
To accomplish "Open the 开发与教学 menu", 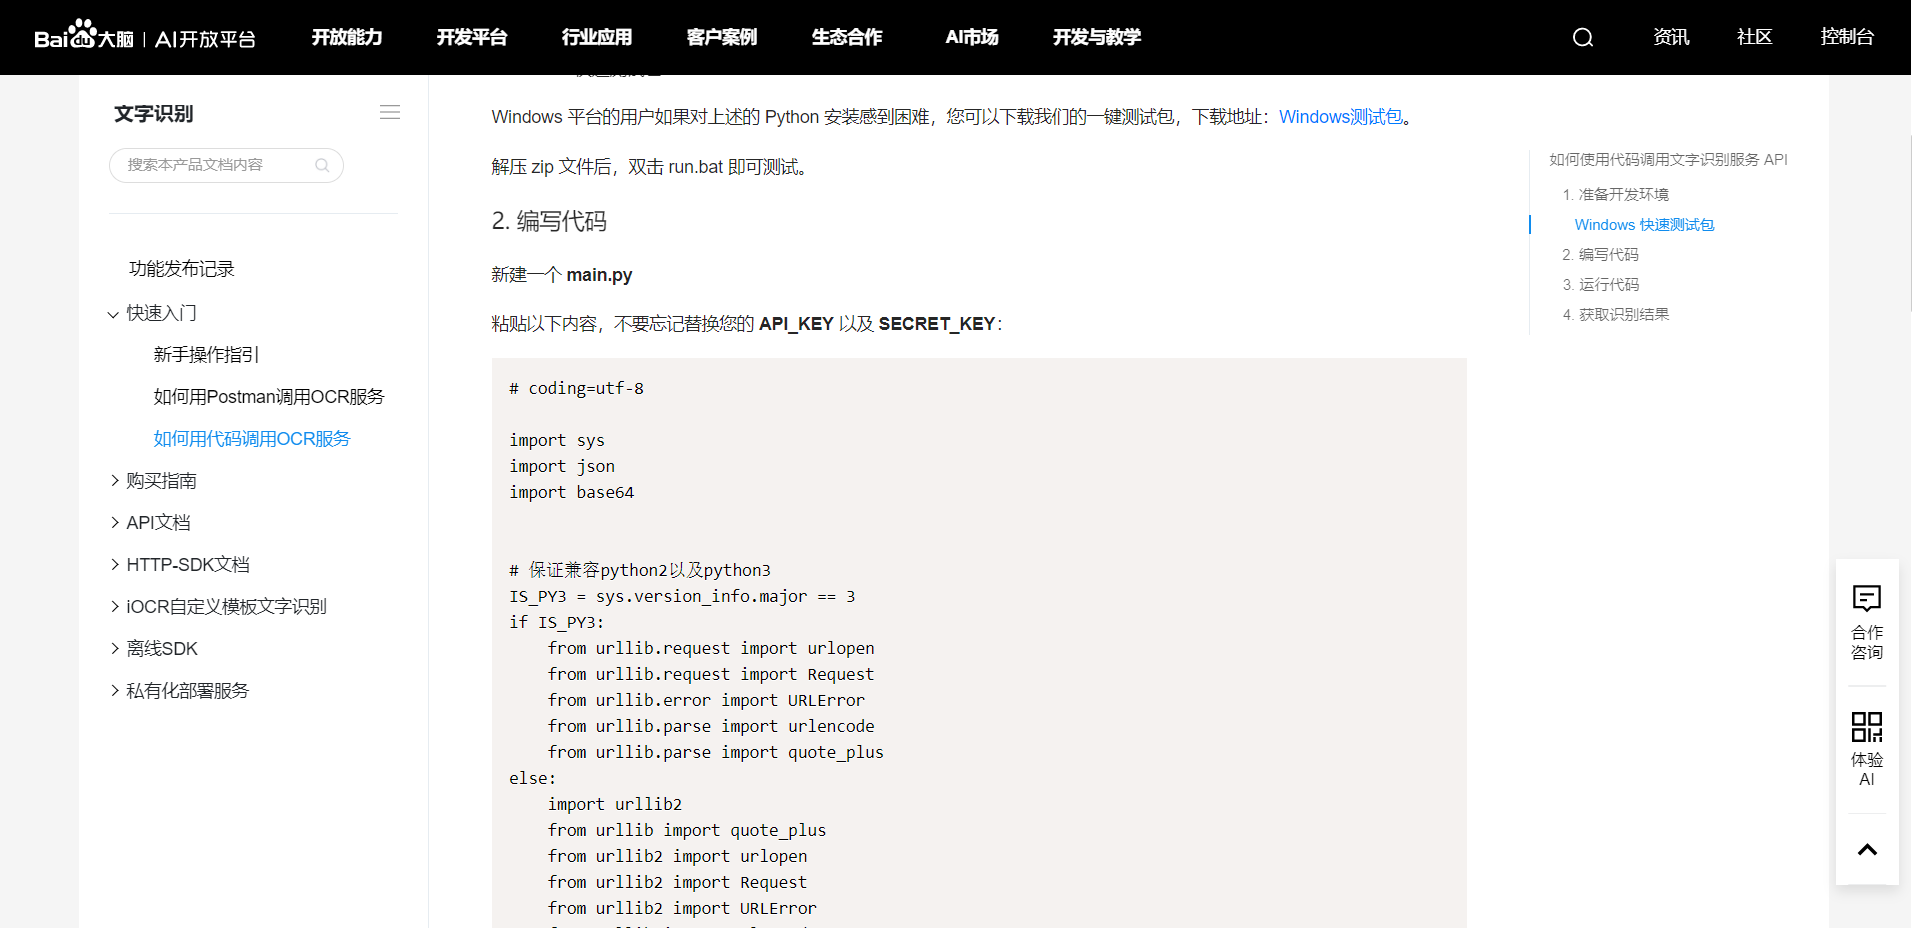I will pyautogui.click(x=1097, y=37).
